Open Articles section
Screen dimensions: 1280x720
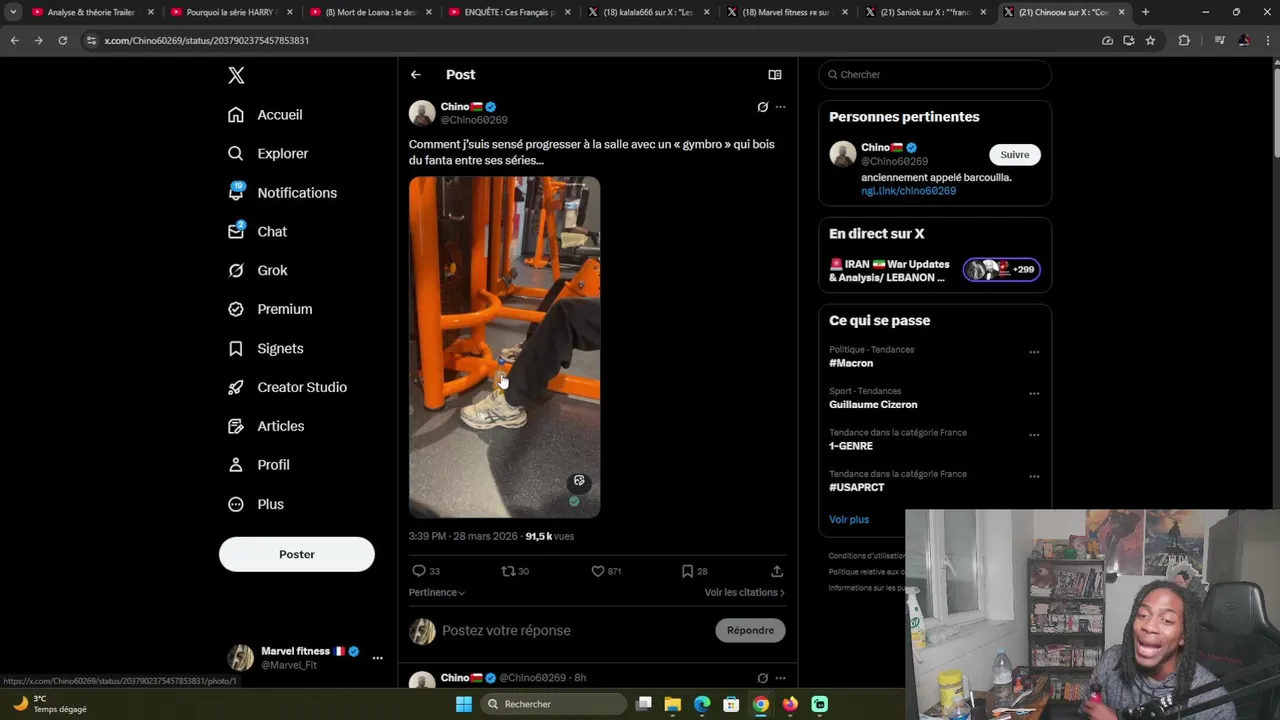[266, 426]
